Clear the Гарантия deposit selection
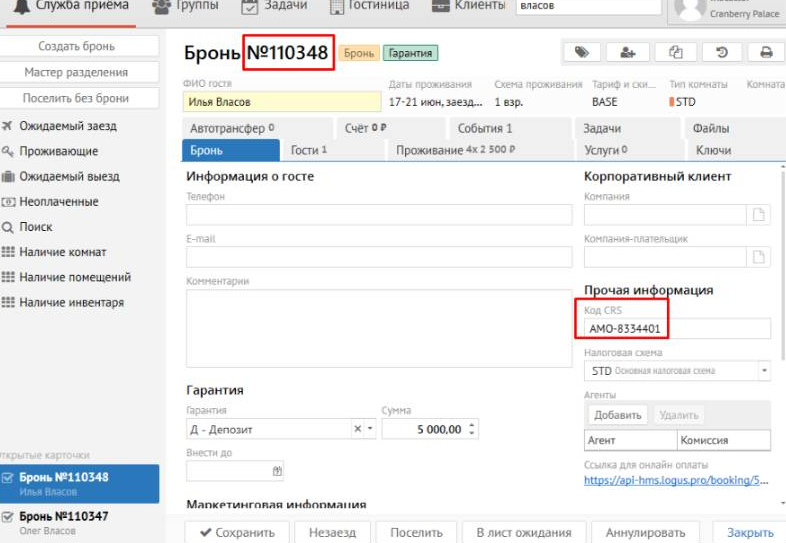The height and width of the screenshot is (543, 786). [358, 429]
